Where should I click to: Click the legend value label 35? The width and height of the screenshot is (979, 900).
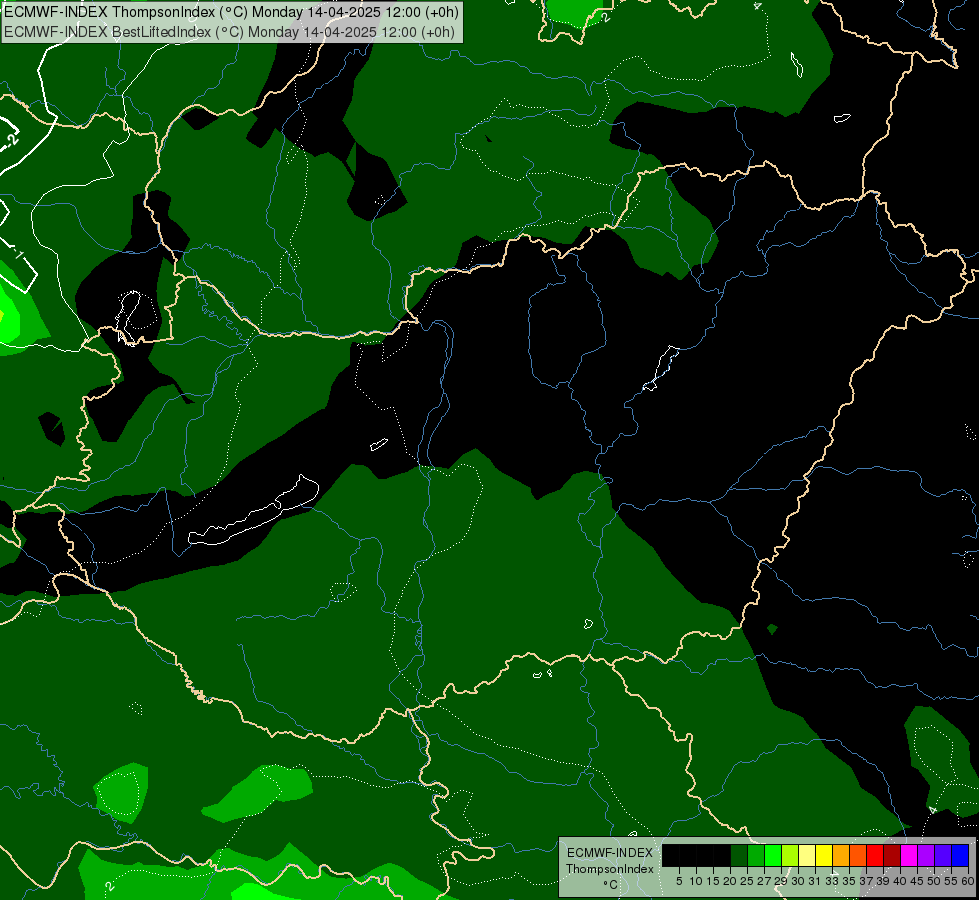point(849,881)
